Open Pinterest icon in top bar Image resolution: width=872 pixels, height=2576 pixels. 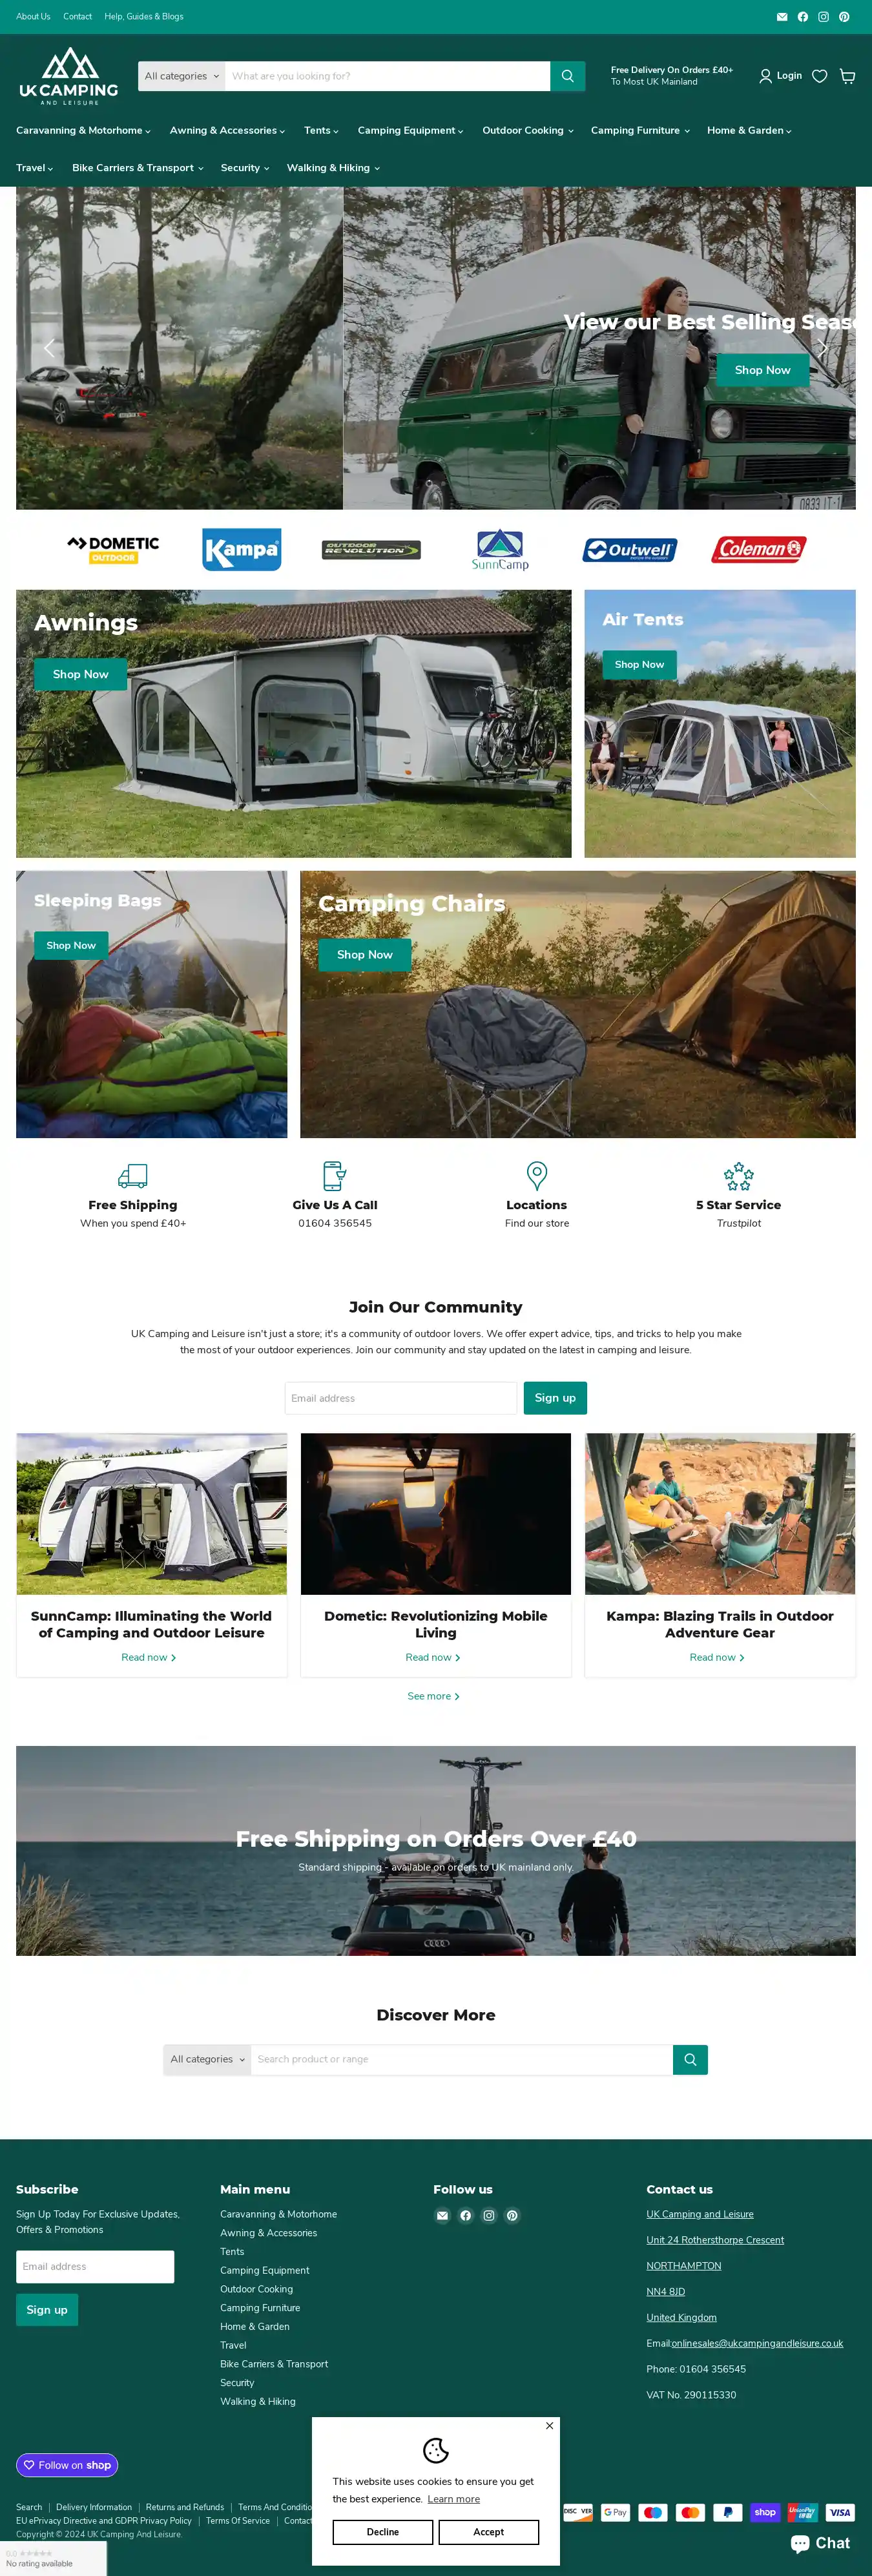point(844,17)
